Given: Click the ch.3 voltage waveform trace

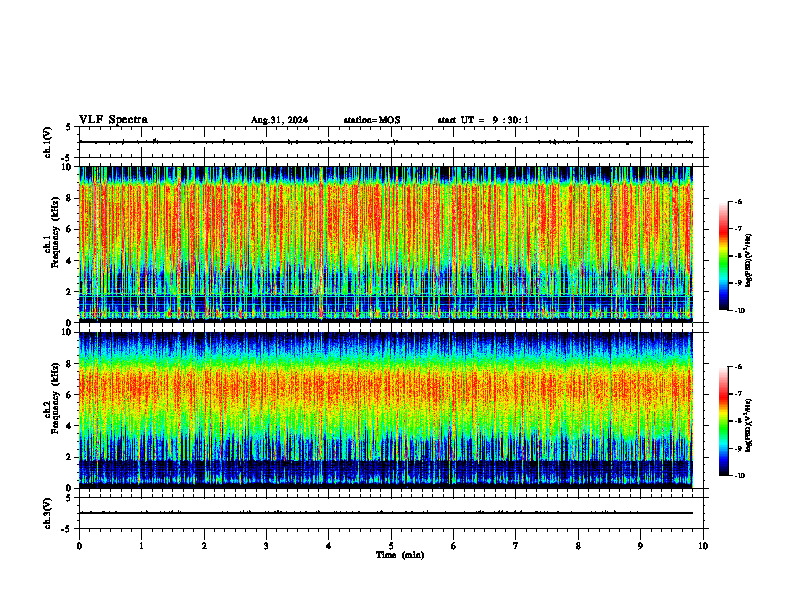Looking at the screenshot, I should (x=385, y=513).
